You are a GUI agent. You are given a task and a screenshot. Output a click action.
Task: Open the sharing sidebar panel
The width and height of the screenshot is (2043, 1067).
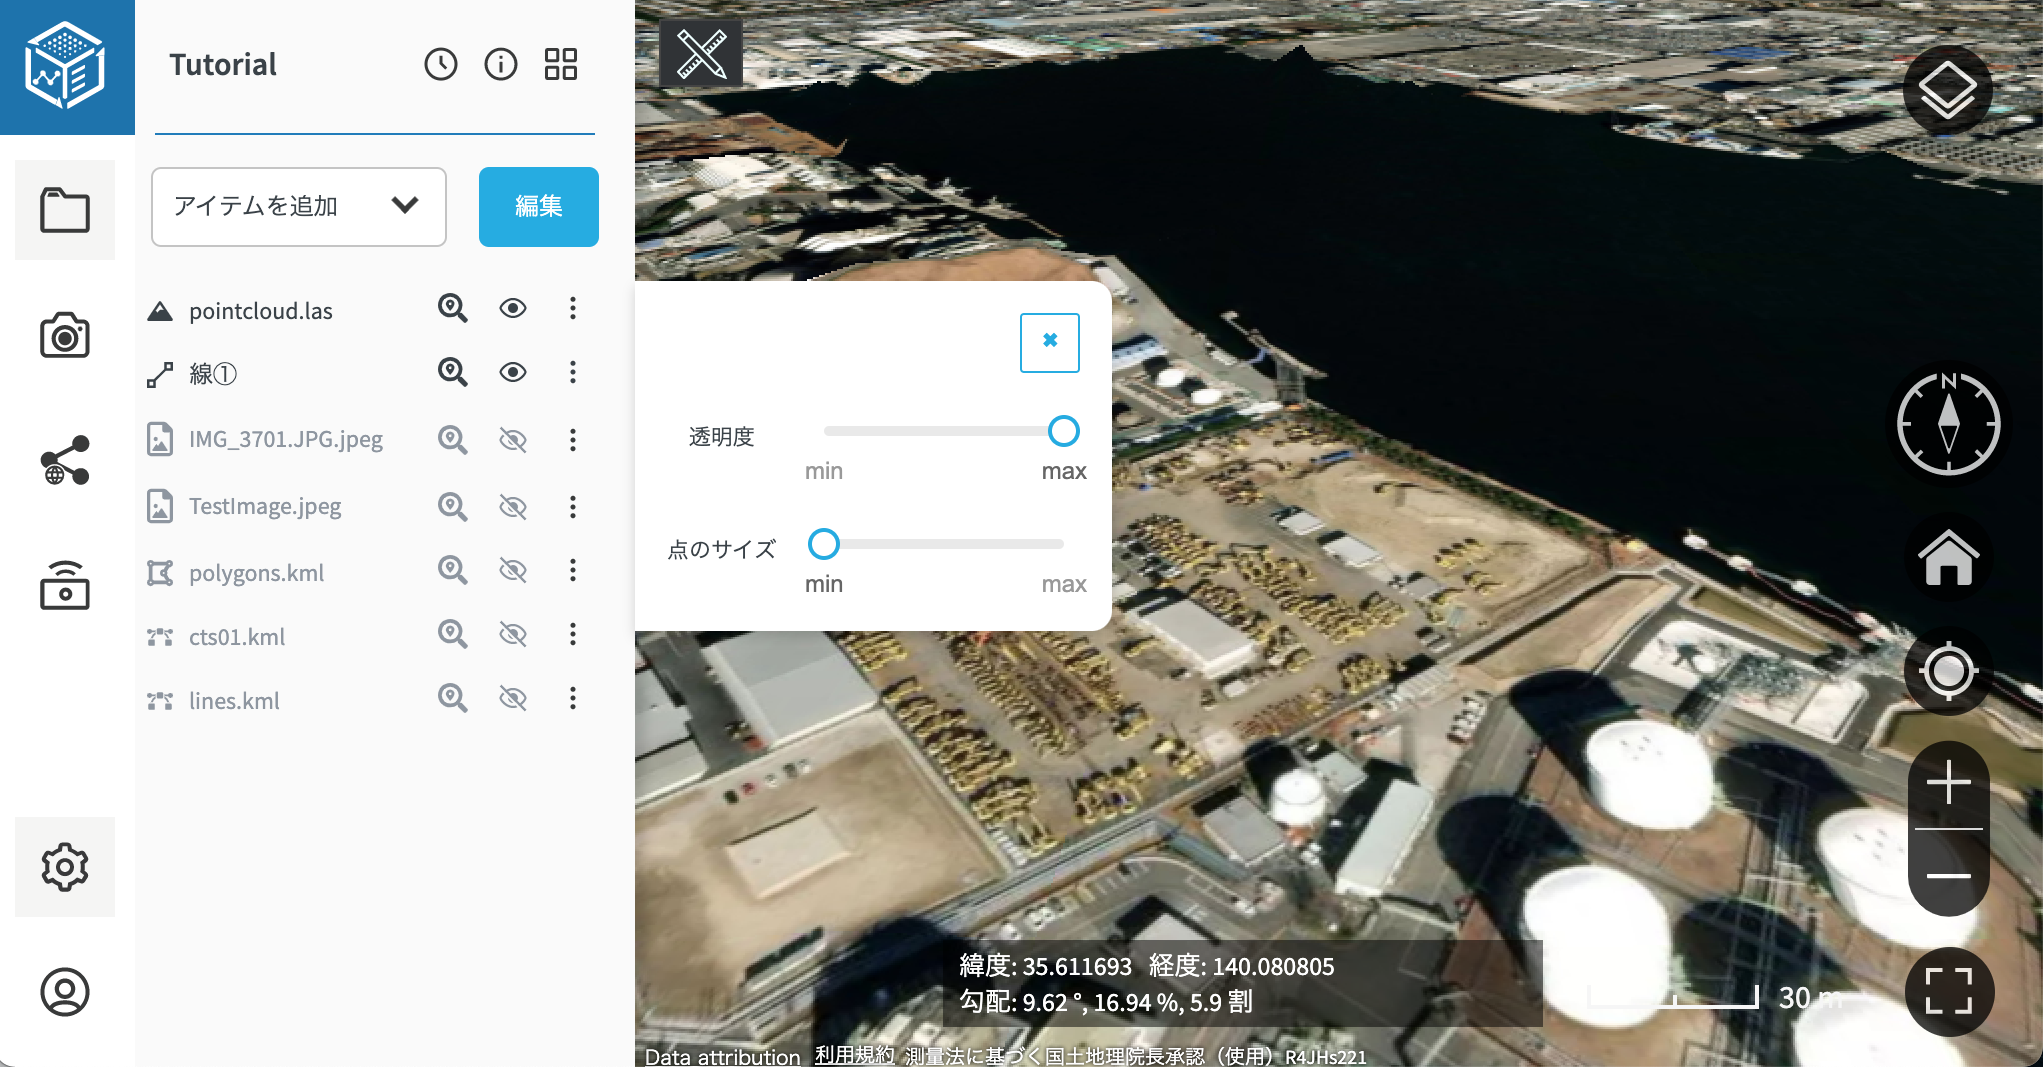click(x=65, y=460)
